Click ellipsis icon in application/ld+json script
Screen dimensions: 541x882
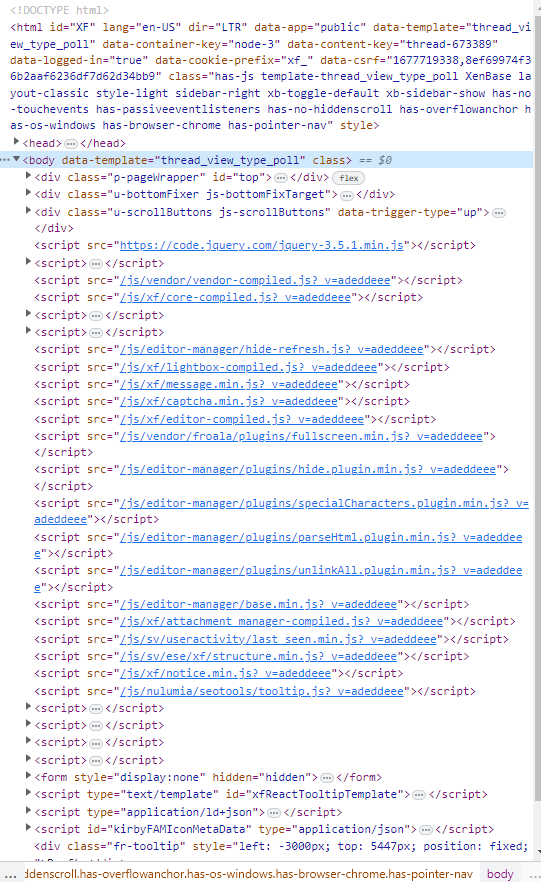[x=274, y=812]
